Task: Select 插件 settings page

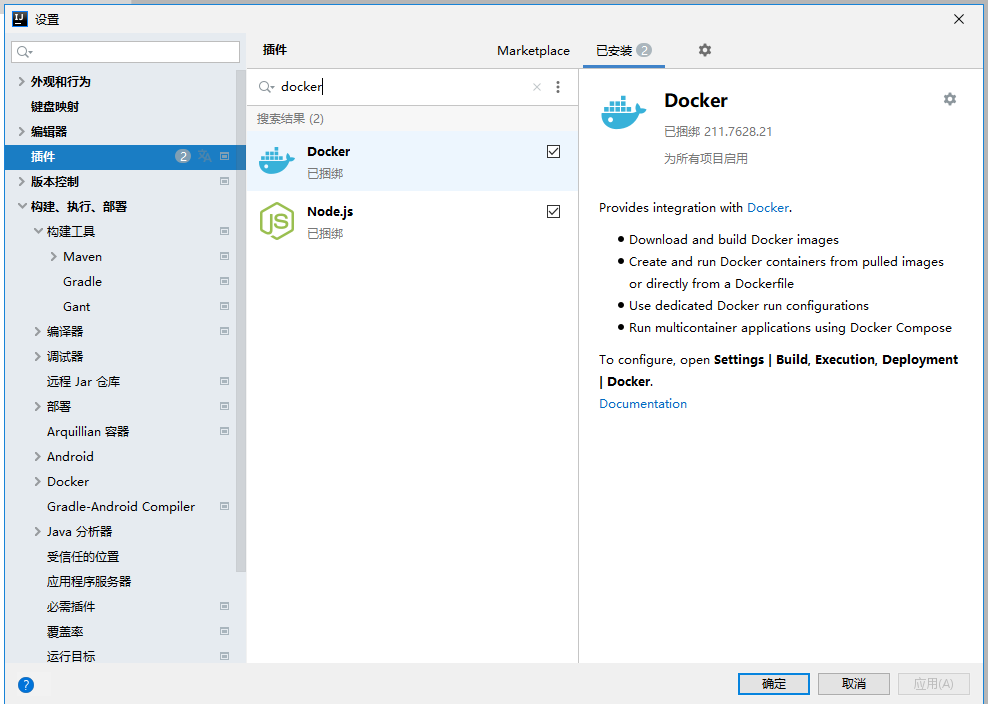Action: 125,156
